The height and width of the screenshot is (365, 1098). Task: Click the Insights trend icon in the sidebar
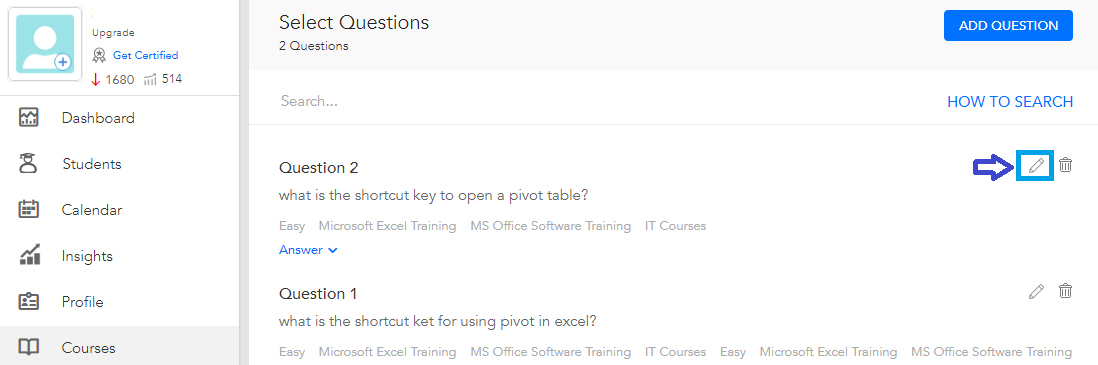tap(29, 256)
